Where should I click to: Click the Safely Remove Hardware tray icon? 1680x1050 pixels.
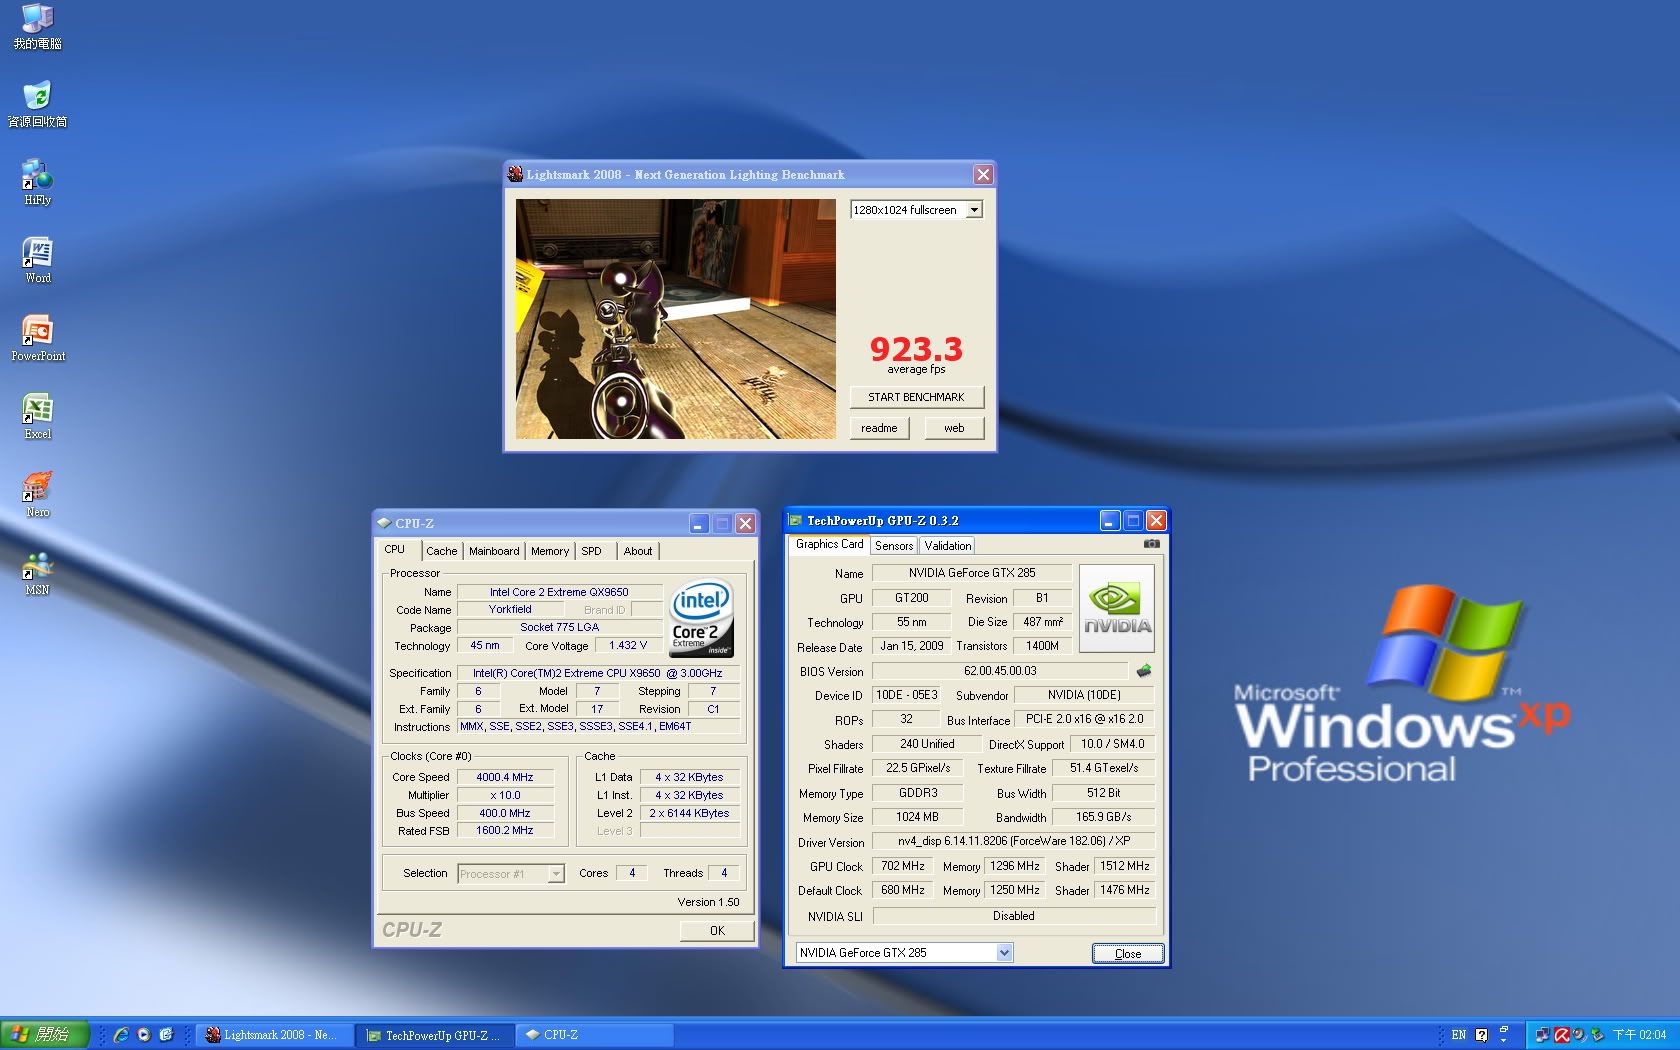[1597, 1035]
